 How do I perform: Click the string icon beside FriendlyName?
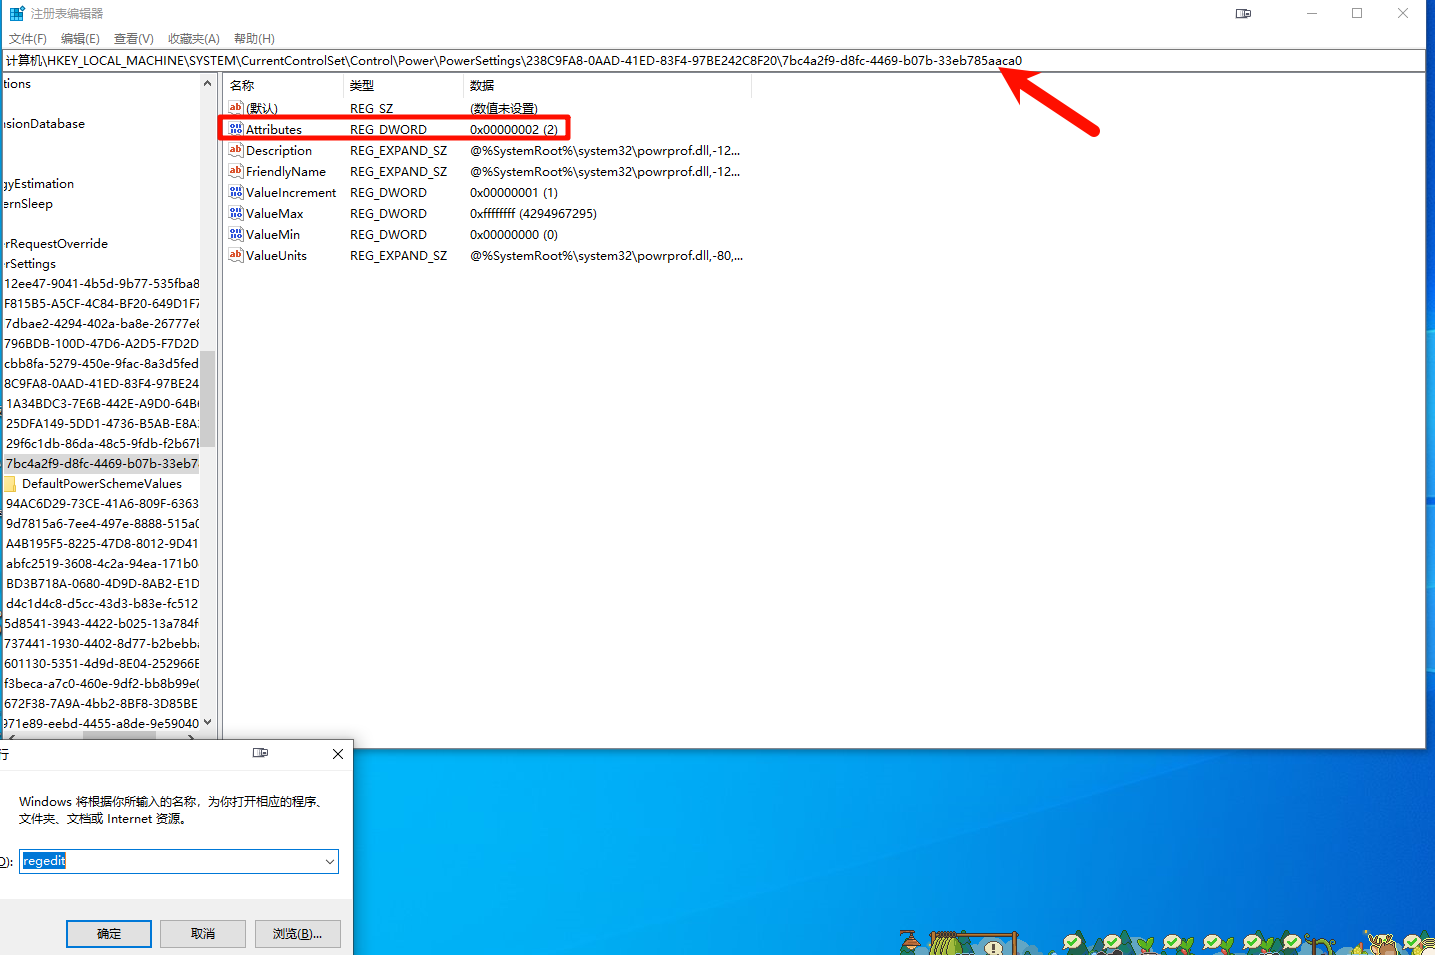click(236, 171)
